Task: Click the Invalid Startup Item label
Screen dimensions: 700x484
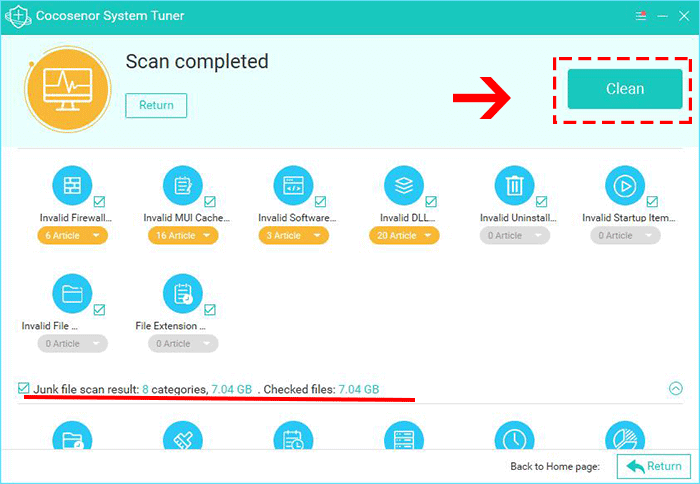Action: (x=629, y=218)
